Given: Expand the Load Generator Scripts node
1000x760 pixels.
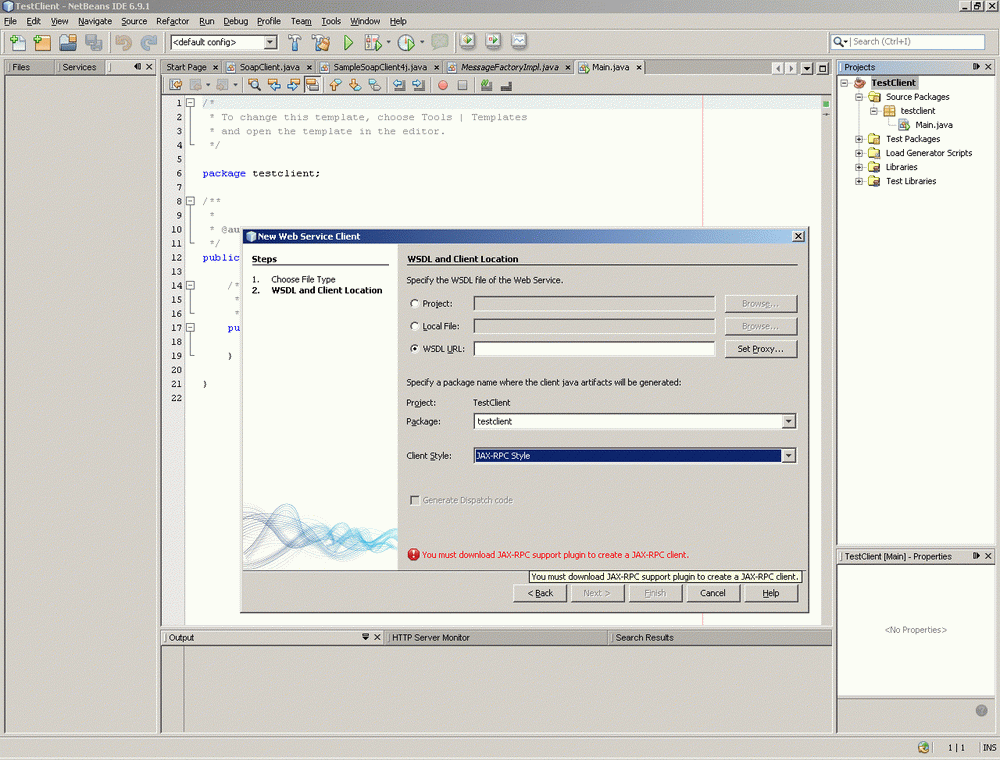Looking at the screenshot, I should pyautogui.click(x=859, y=153).
